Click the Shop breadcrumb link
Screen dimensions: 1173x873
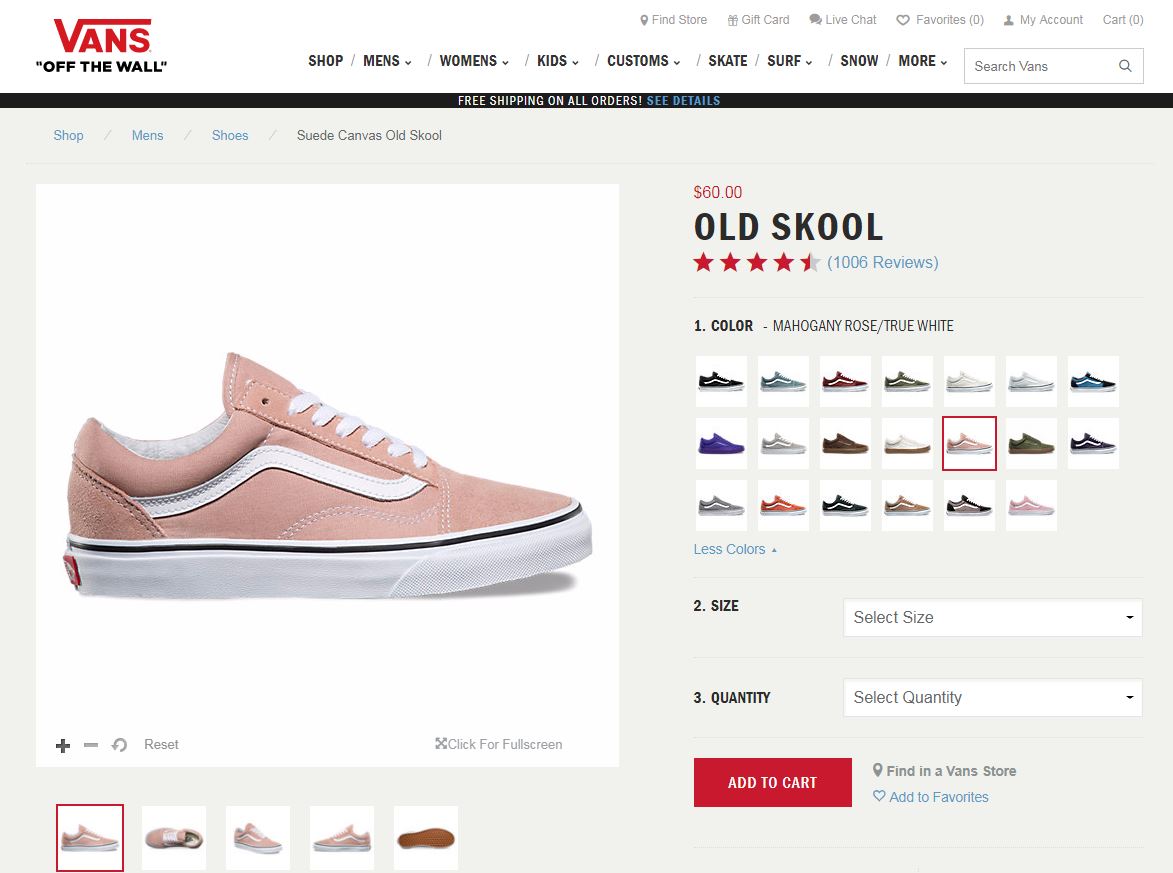coord(68,135)
